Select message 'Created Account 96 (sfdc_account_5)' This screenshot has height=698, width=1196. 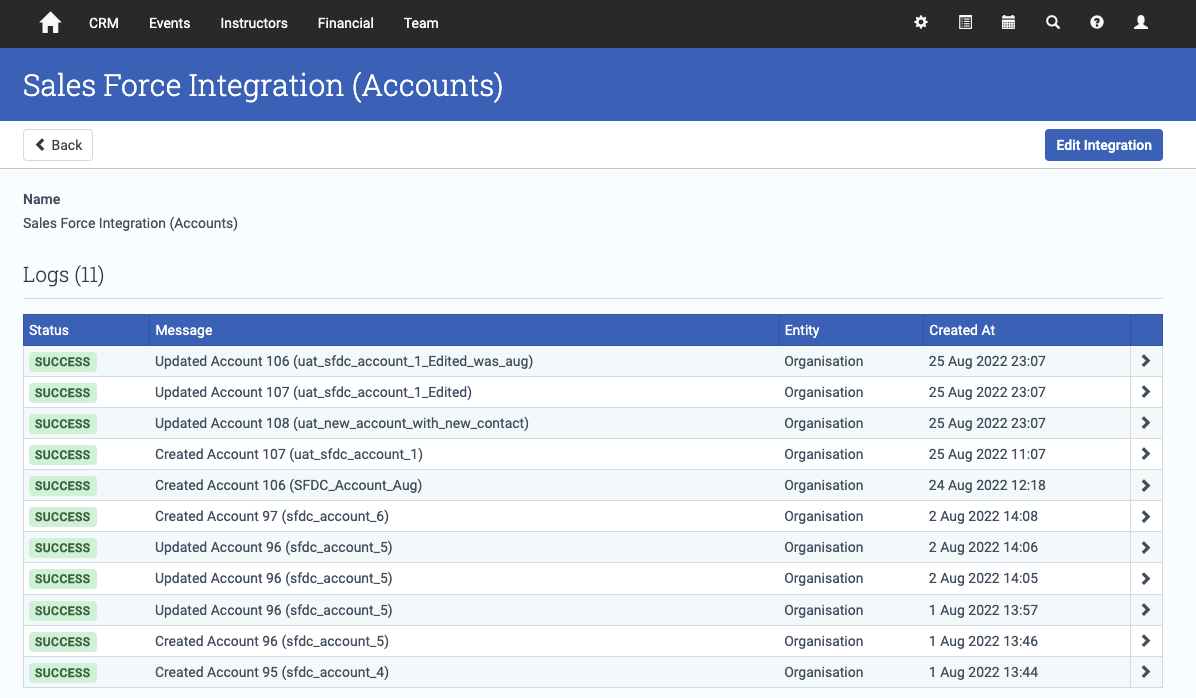pyautogui.click(x=272, y=642)
